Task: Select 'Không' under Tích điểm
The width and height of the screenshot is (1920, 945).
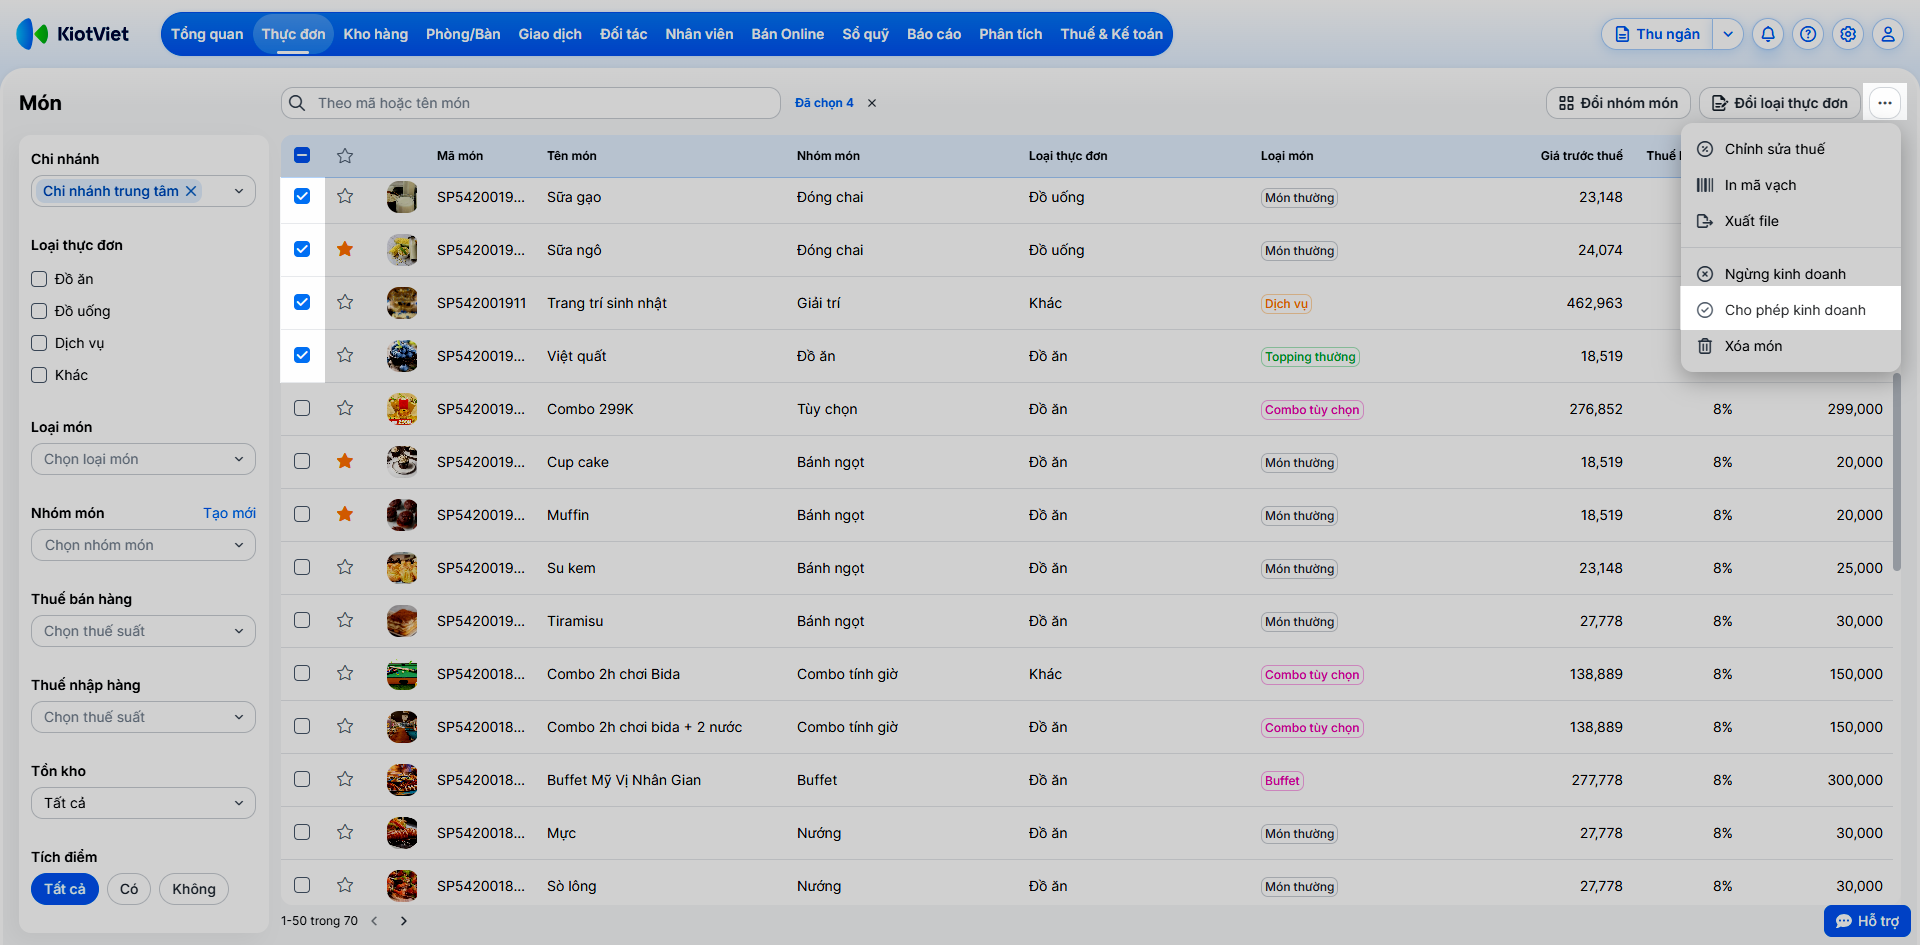Action: [194, 889]
